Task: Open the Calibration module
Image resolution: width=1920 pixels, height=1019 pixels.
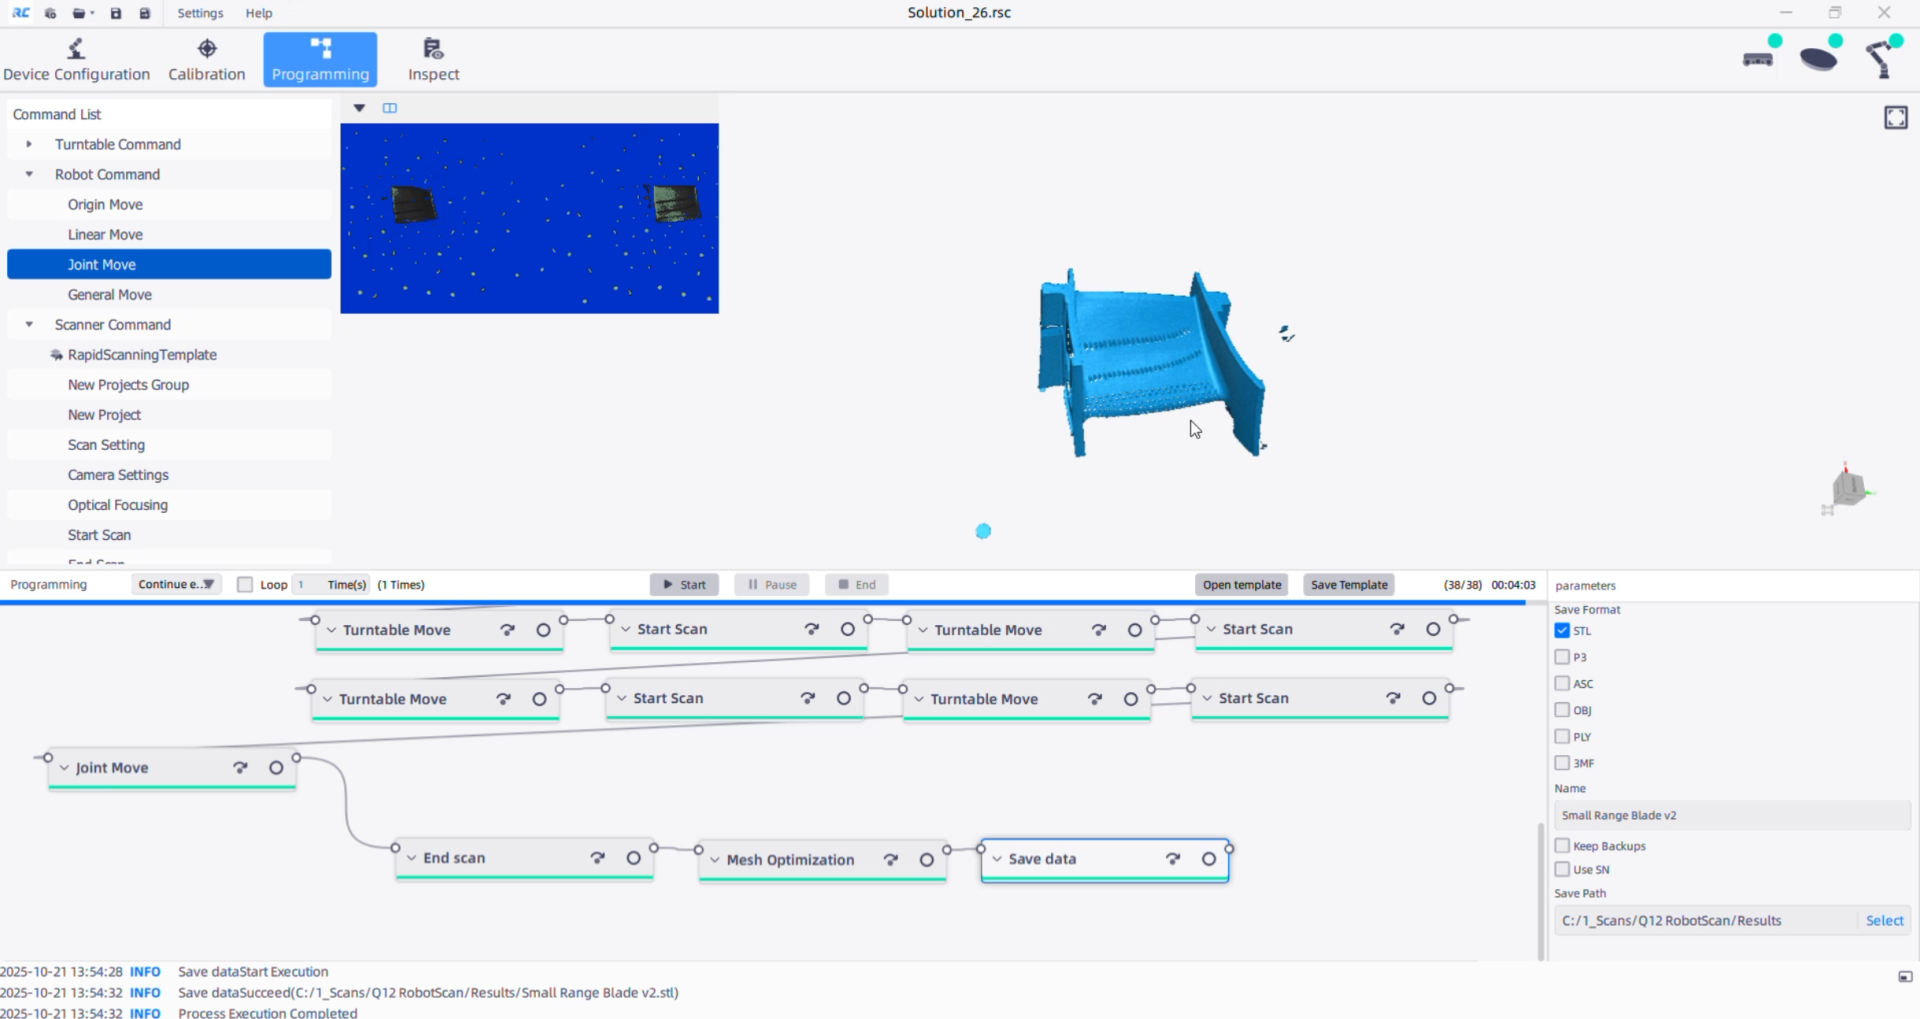Action: coord(206,60)
